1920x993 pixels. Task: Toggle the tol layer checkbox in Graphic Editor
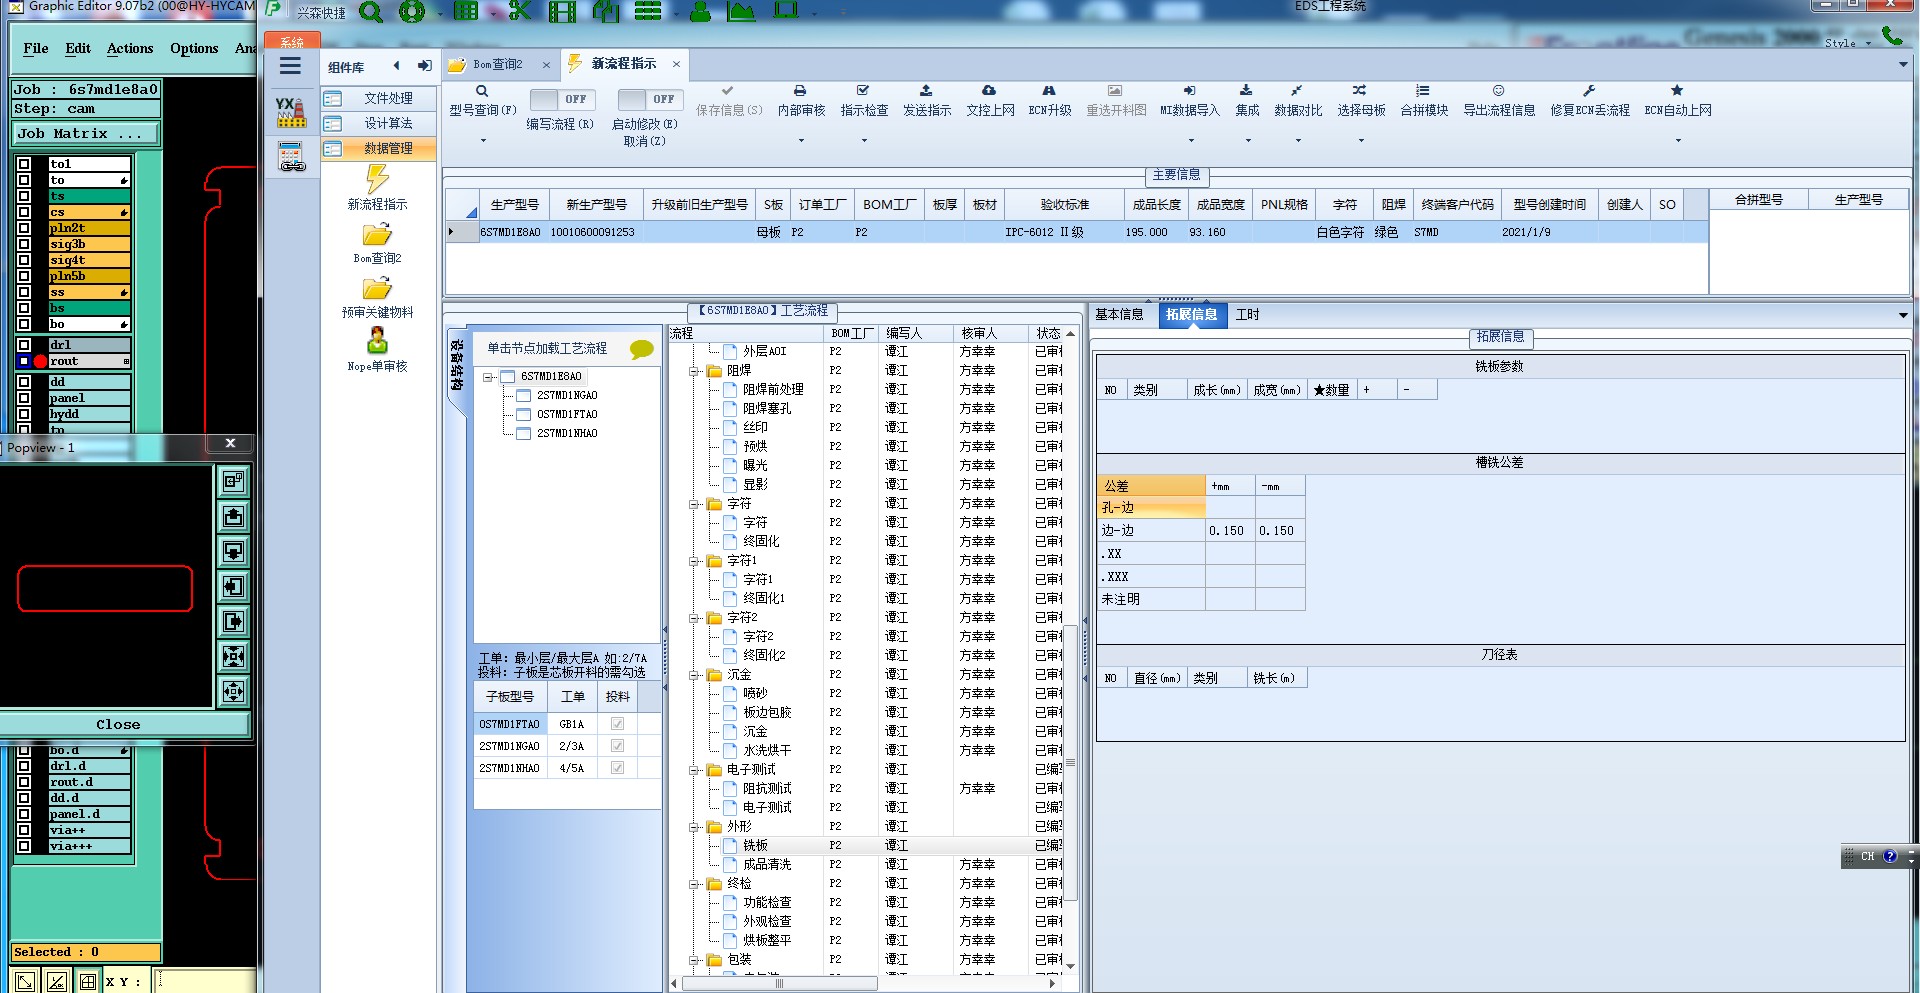[x=24, y=164]
